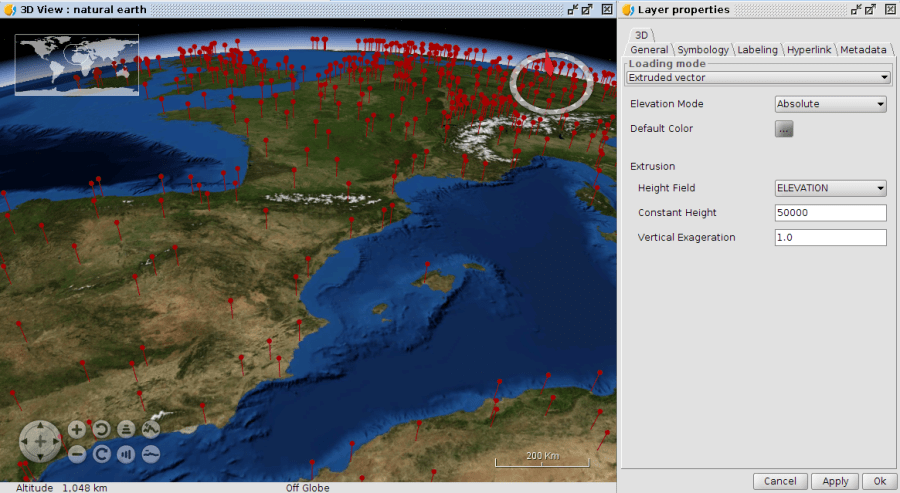Viewport: 900px width, 493px height.
Task: Click the stacked-layers tilt icon
Action: pyautogui.click(x=126, y=430)
